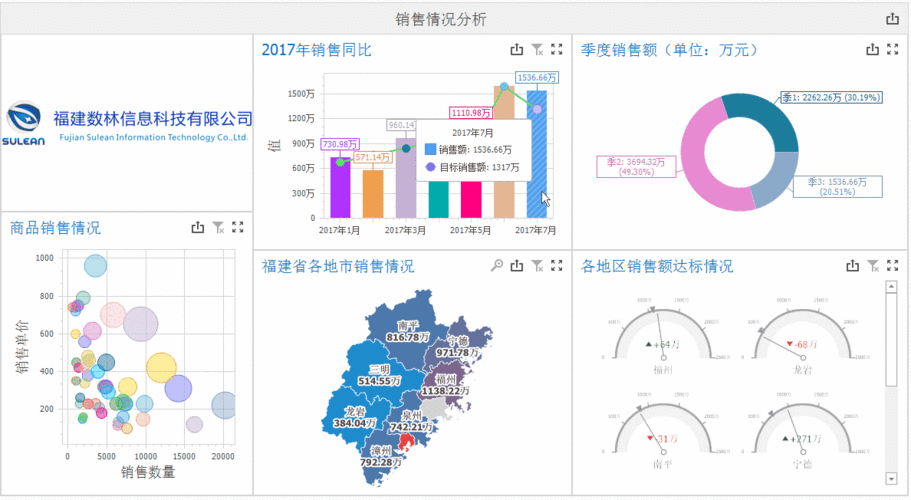Image resolution: width=911 pixels, height=500 pixels.
Task: Select the teal bar in sales chart
Action: 439,199
